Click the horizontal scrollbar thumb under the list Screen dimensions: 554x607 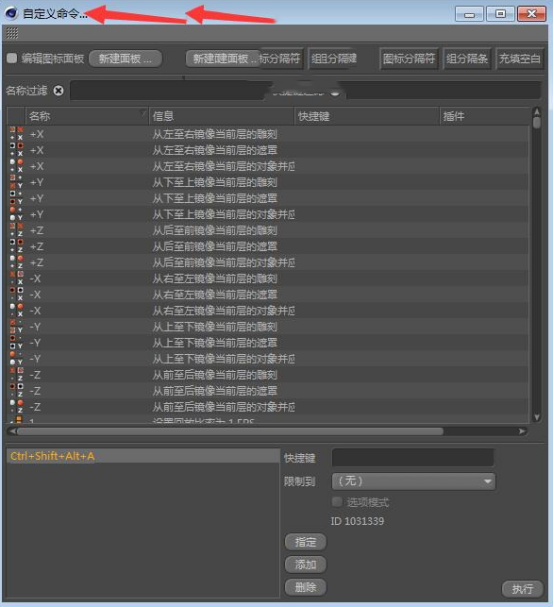pos(230,431)
